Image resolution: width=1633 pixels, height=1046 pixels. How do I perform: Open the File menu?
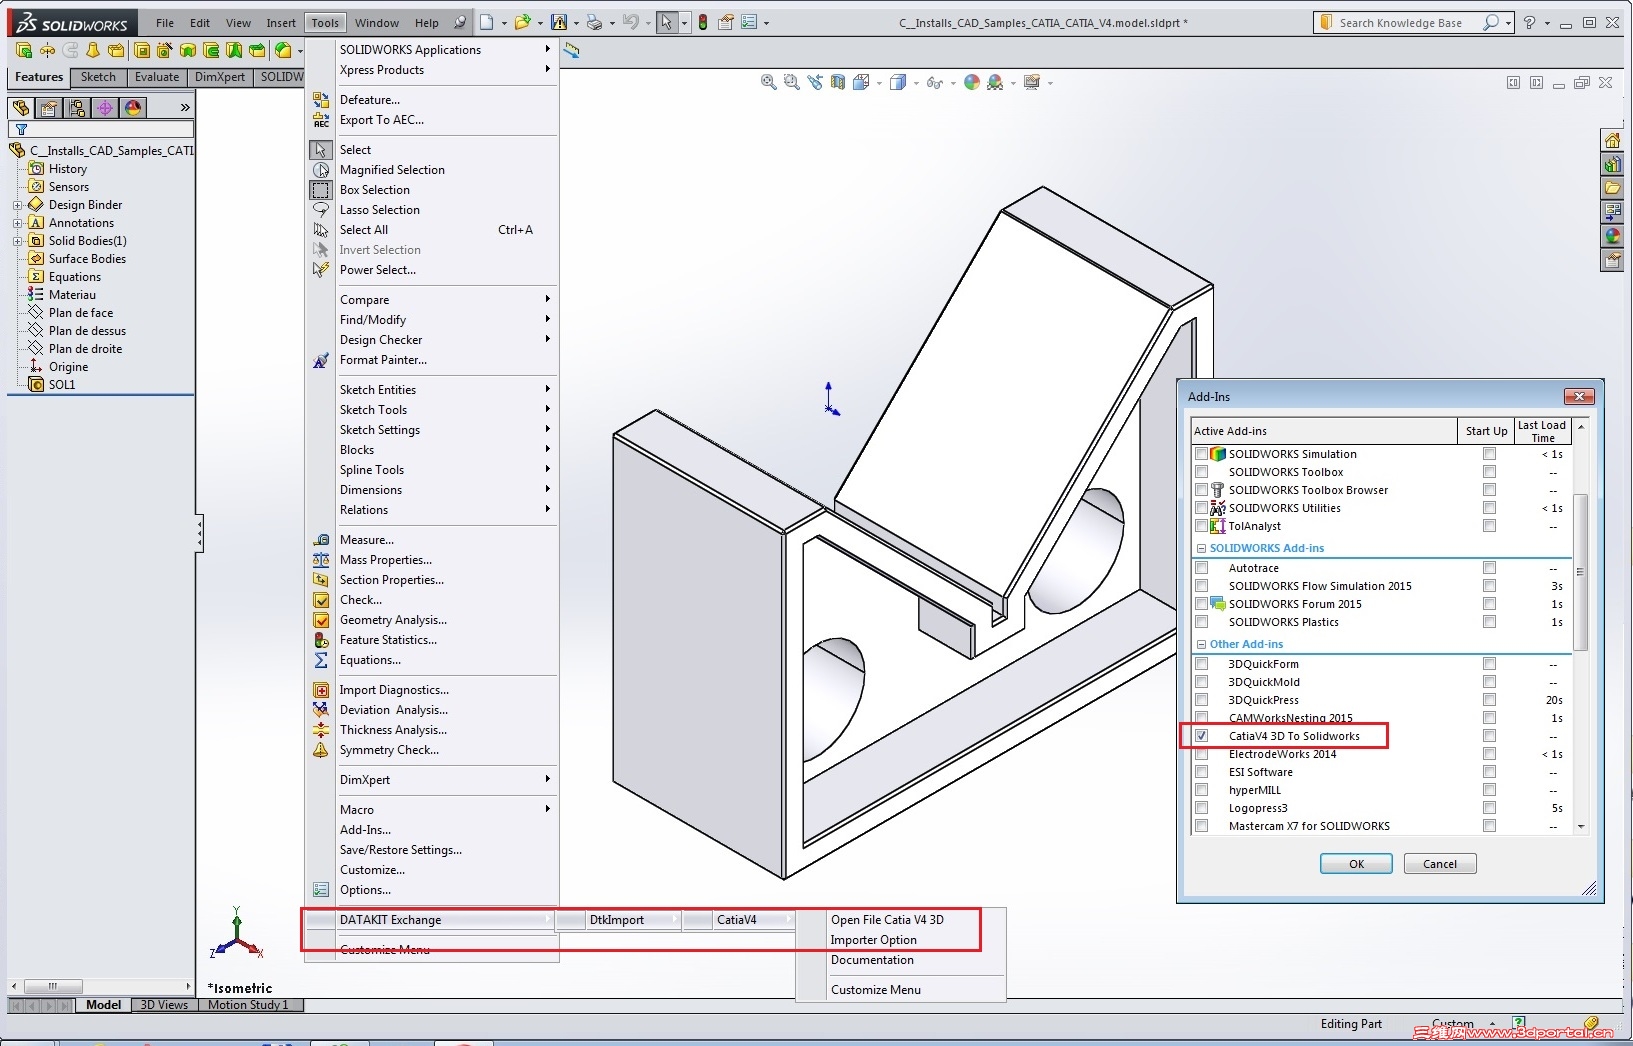tap(165, 22)
